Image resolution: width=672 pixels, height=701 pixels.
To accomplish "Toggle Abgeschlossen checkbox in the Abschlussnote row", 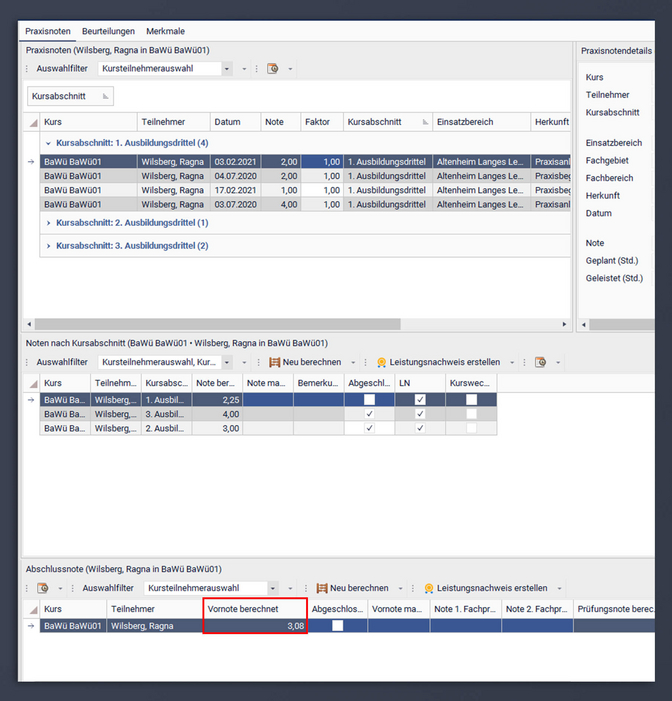I will coord(337,626).
